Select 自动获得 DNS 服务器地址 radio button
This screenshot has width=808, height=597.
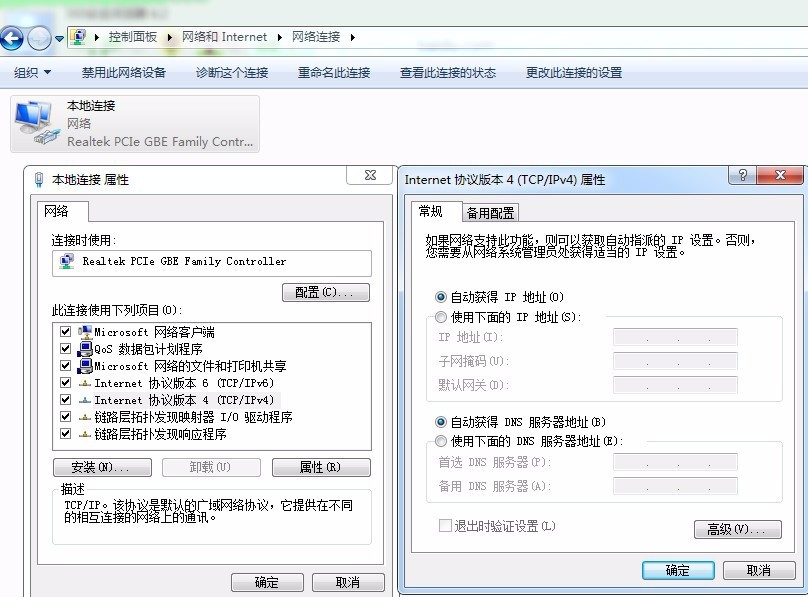tap(441, 422)
